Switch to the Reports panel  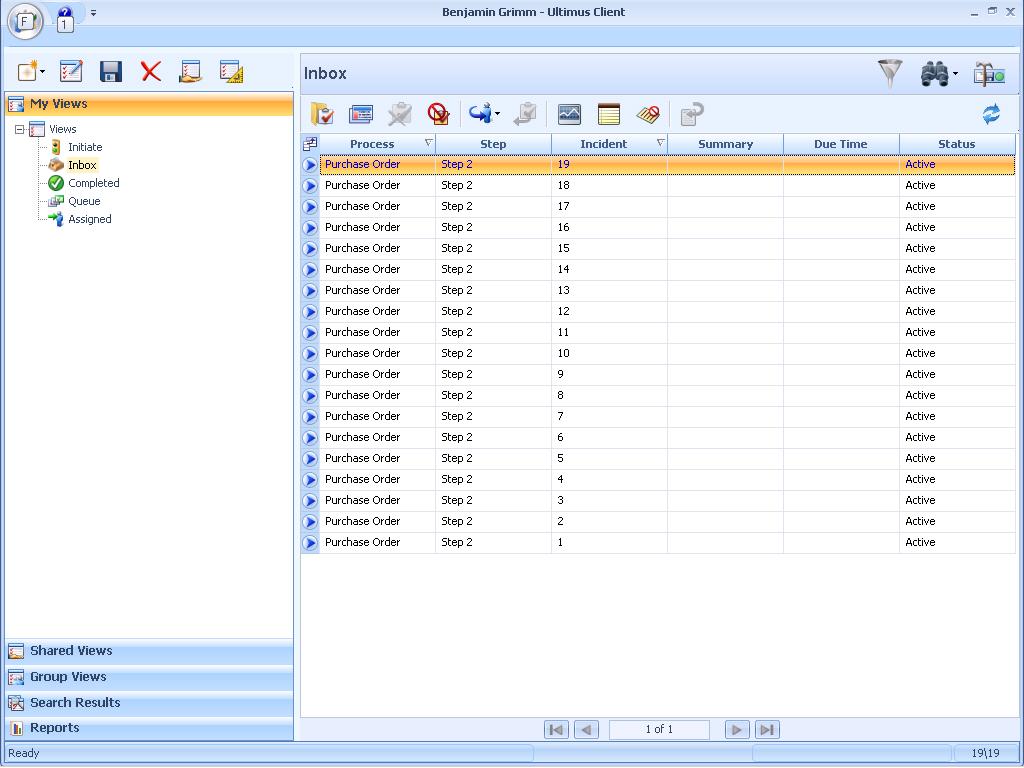[150, 728]
